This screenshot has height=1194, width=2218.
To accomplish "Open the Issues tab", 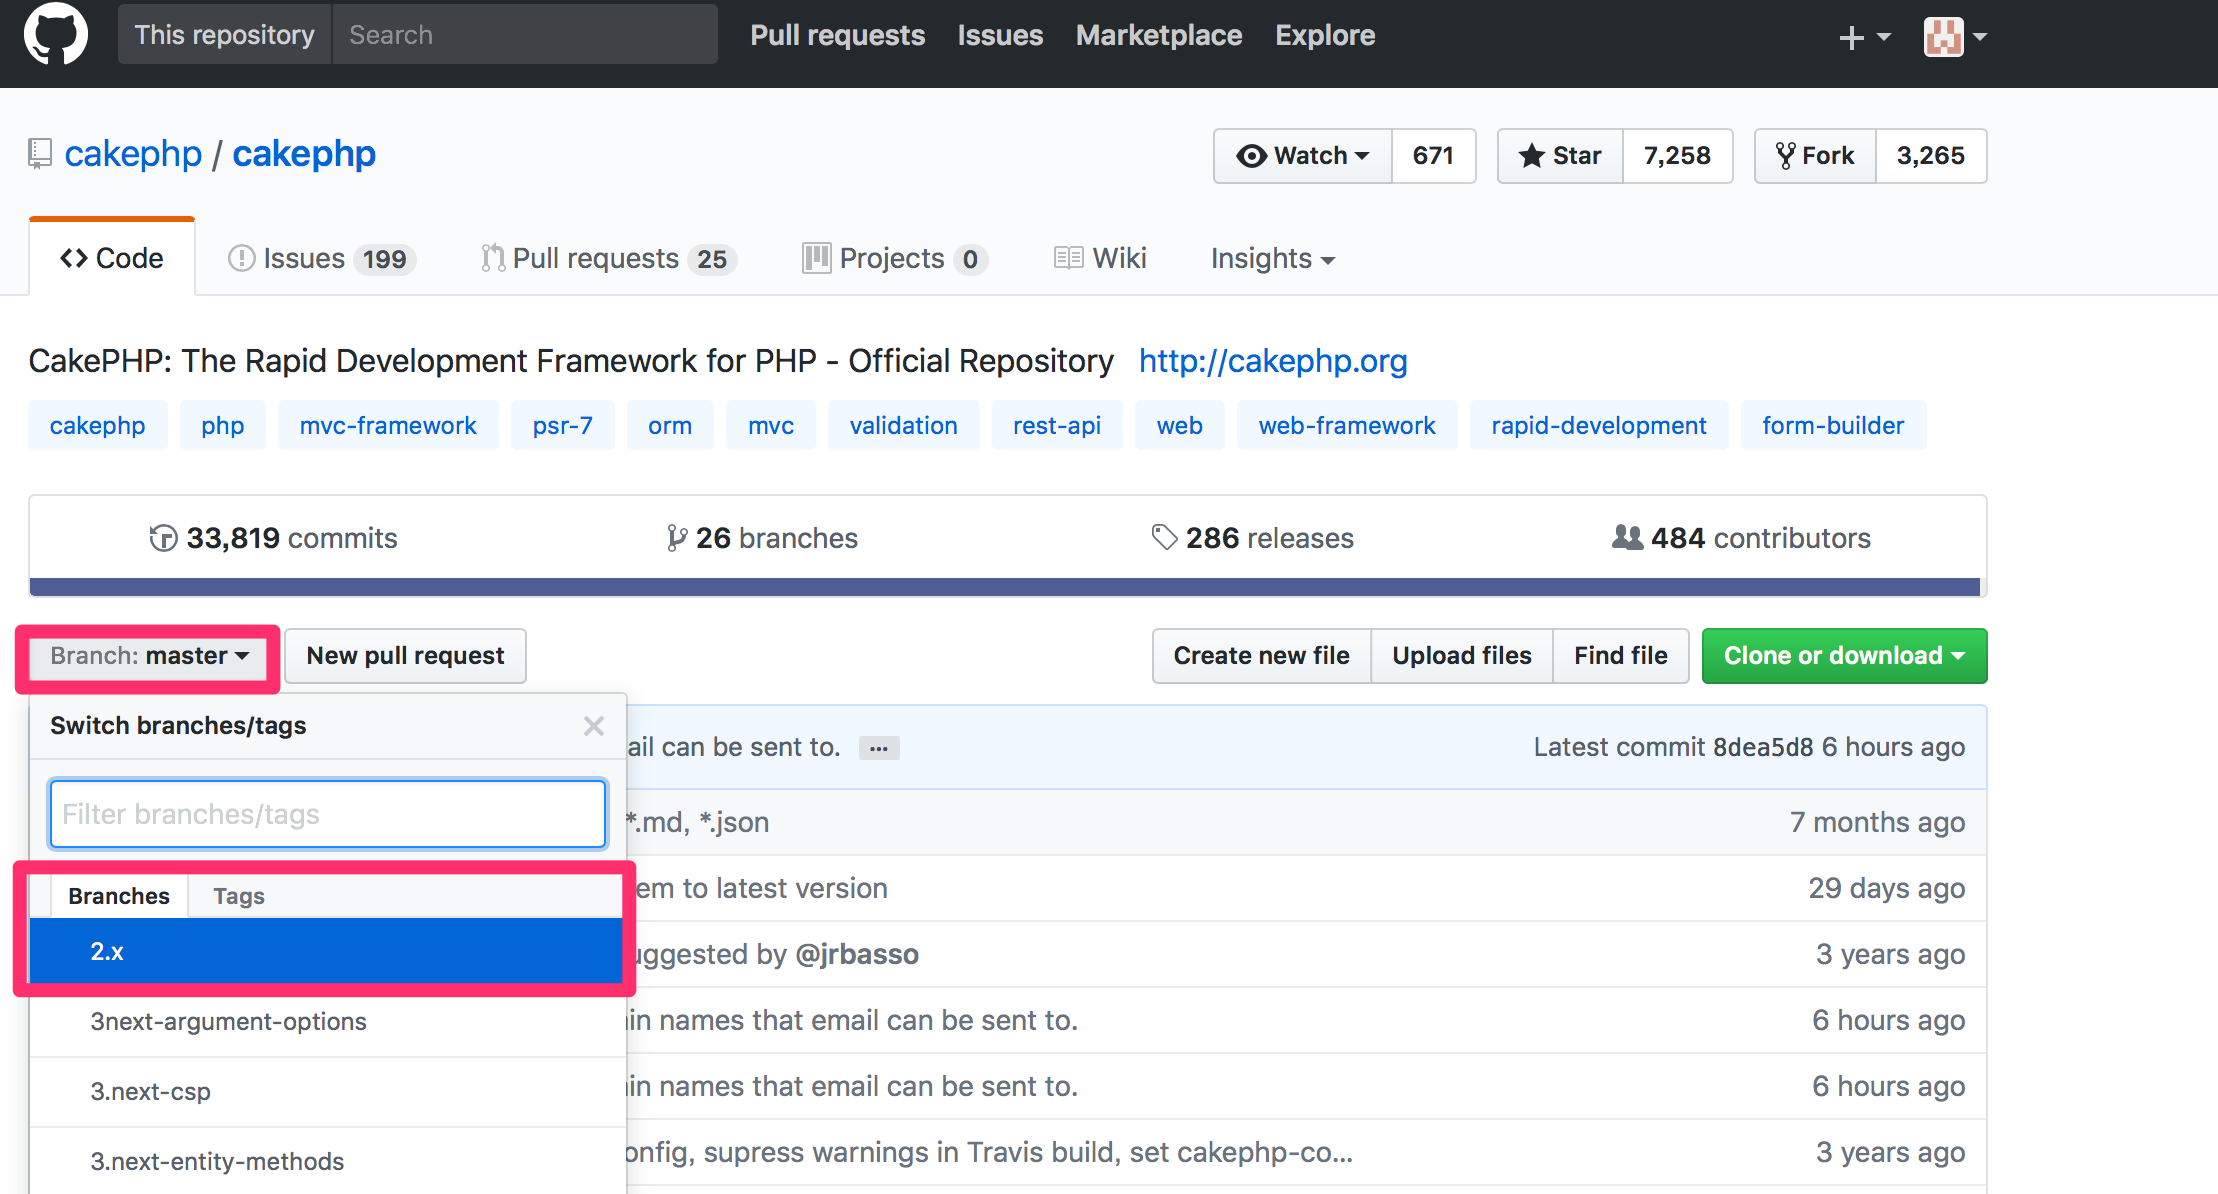I will click(321, 258).
